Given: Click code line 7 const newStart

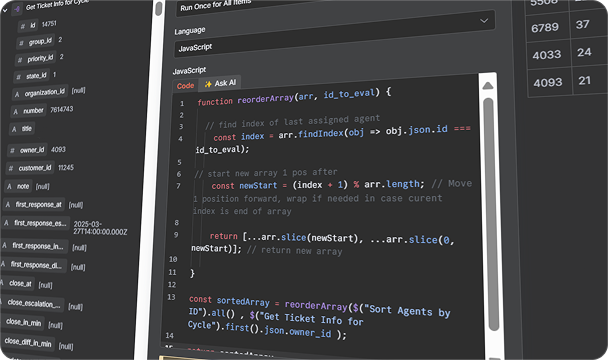Looking at the screenshot, I should pos(318,185).
